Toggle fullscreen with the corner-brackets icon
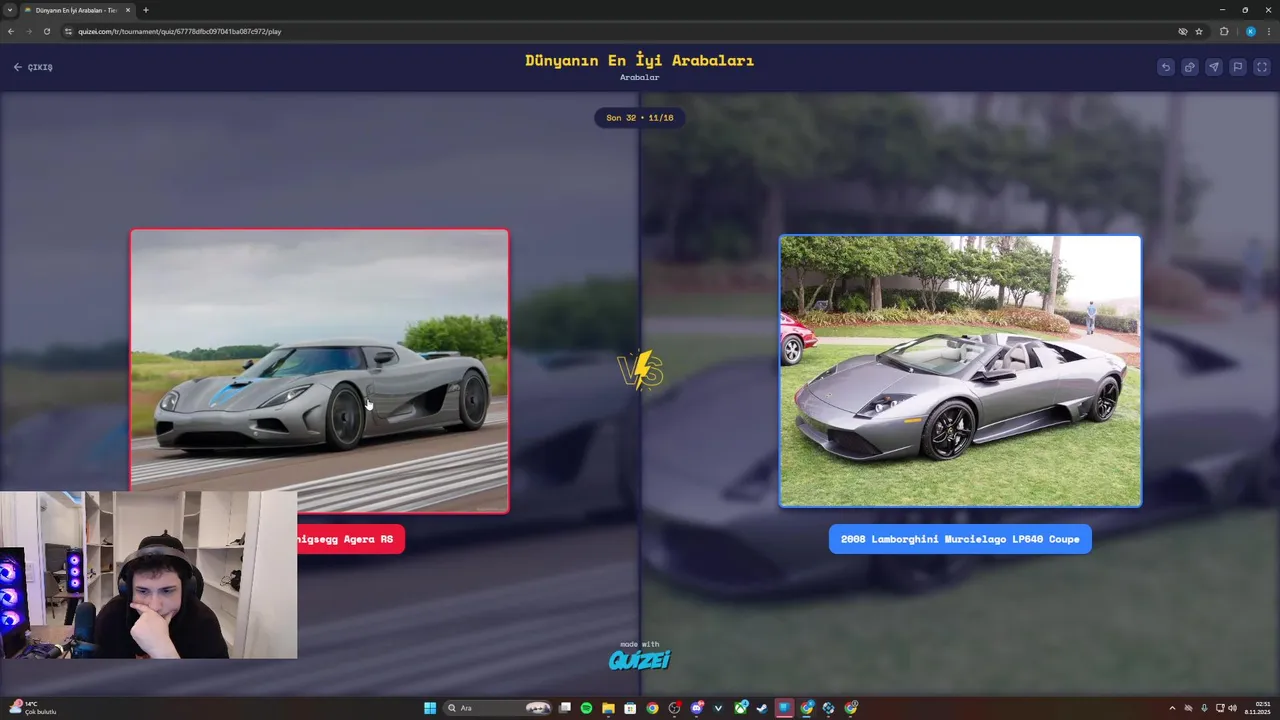Screen dimensions: 1280x720 (x=1262, y=67)
